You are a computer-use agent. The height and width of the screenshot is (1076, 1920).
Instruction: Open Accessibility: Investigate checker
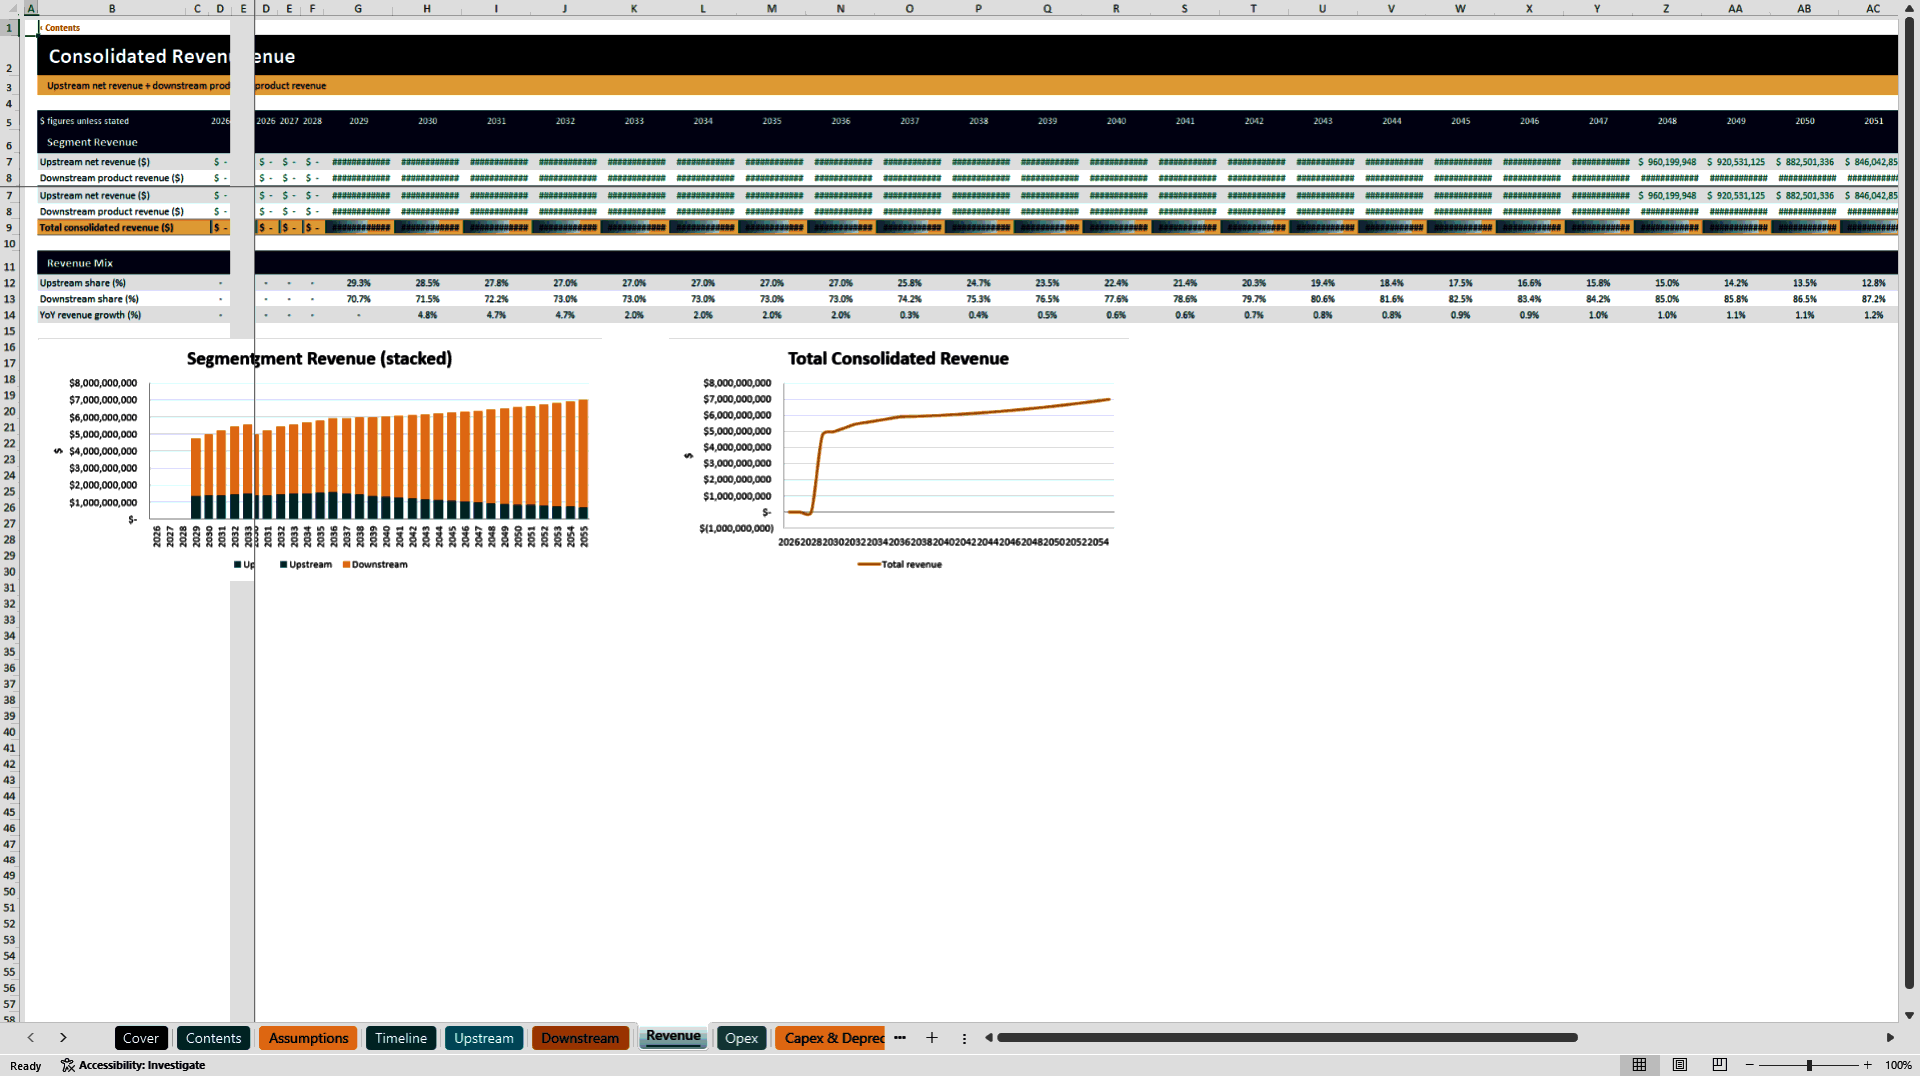point(133,1065)
